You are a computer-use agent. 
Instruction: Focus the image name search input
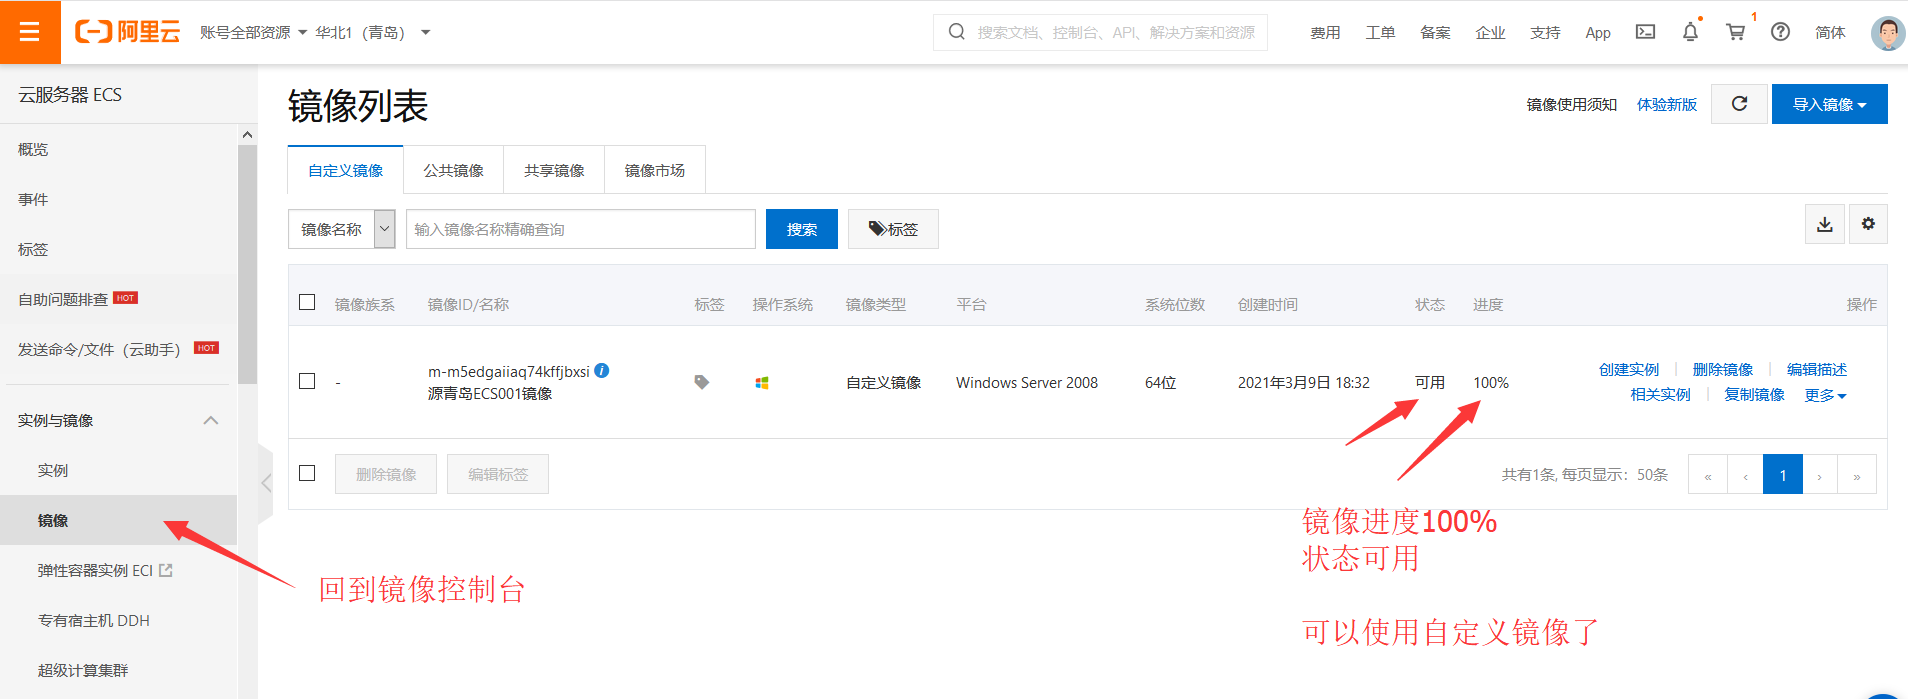point(581,229)
